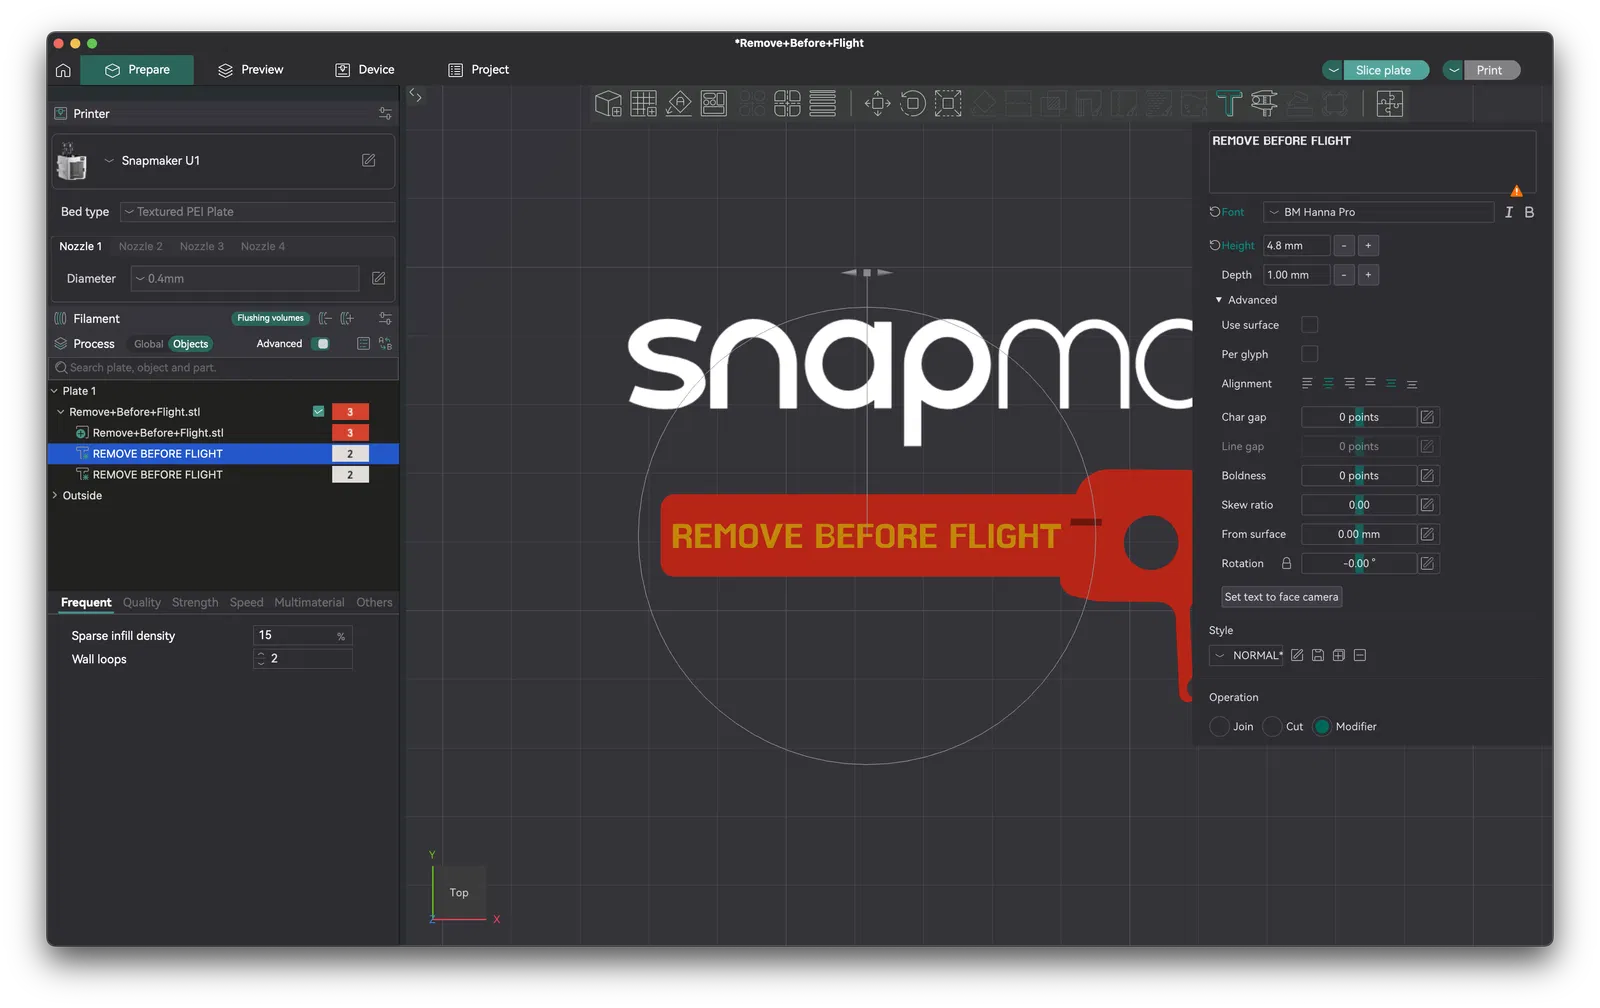Screen dimensions: 1600x1008
Task: Select the Quality settings tab
Action: click(x=142, y=603)
